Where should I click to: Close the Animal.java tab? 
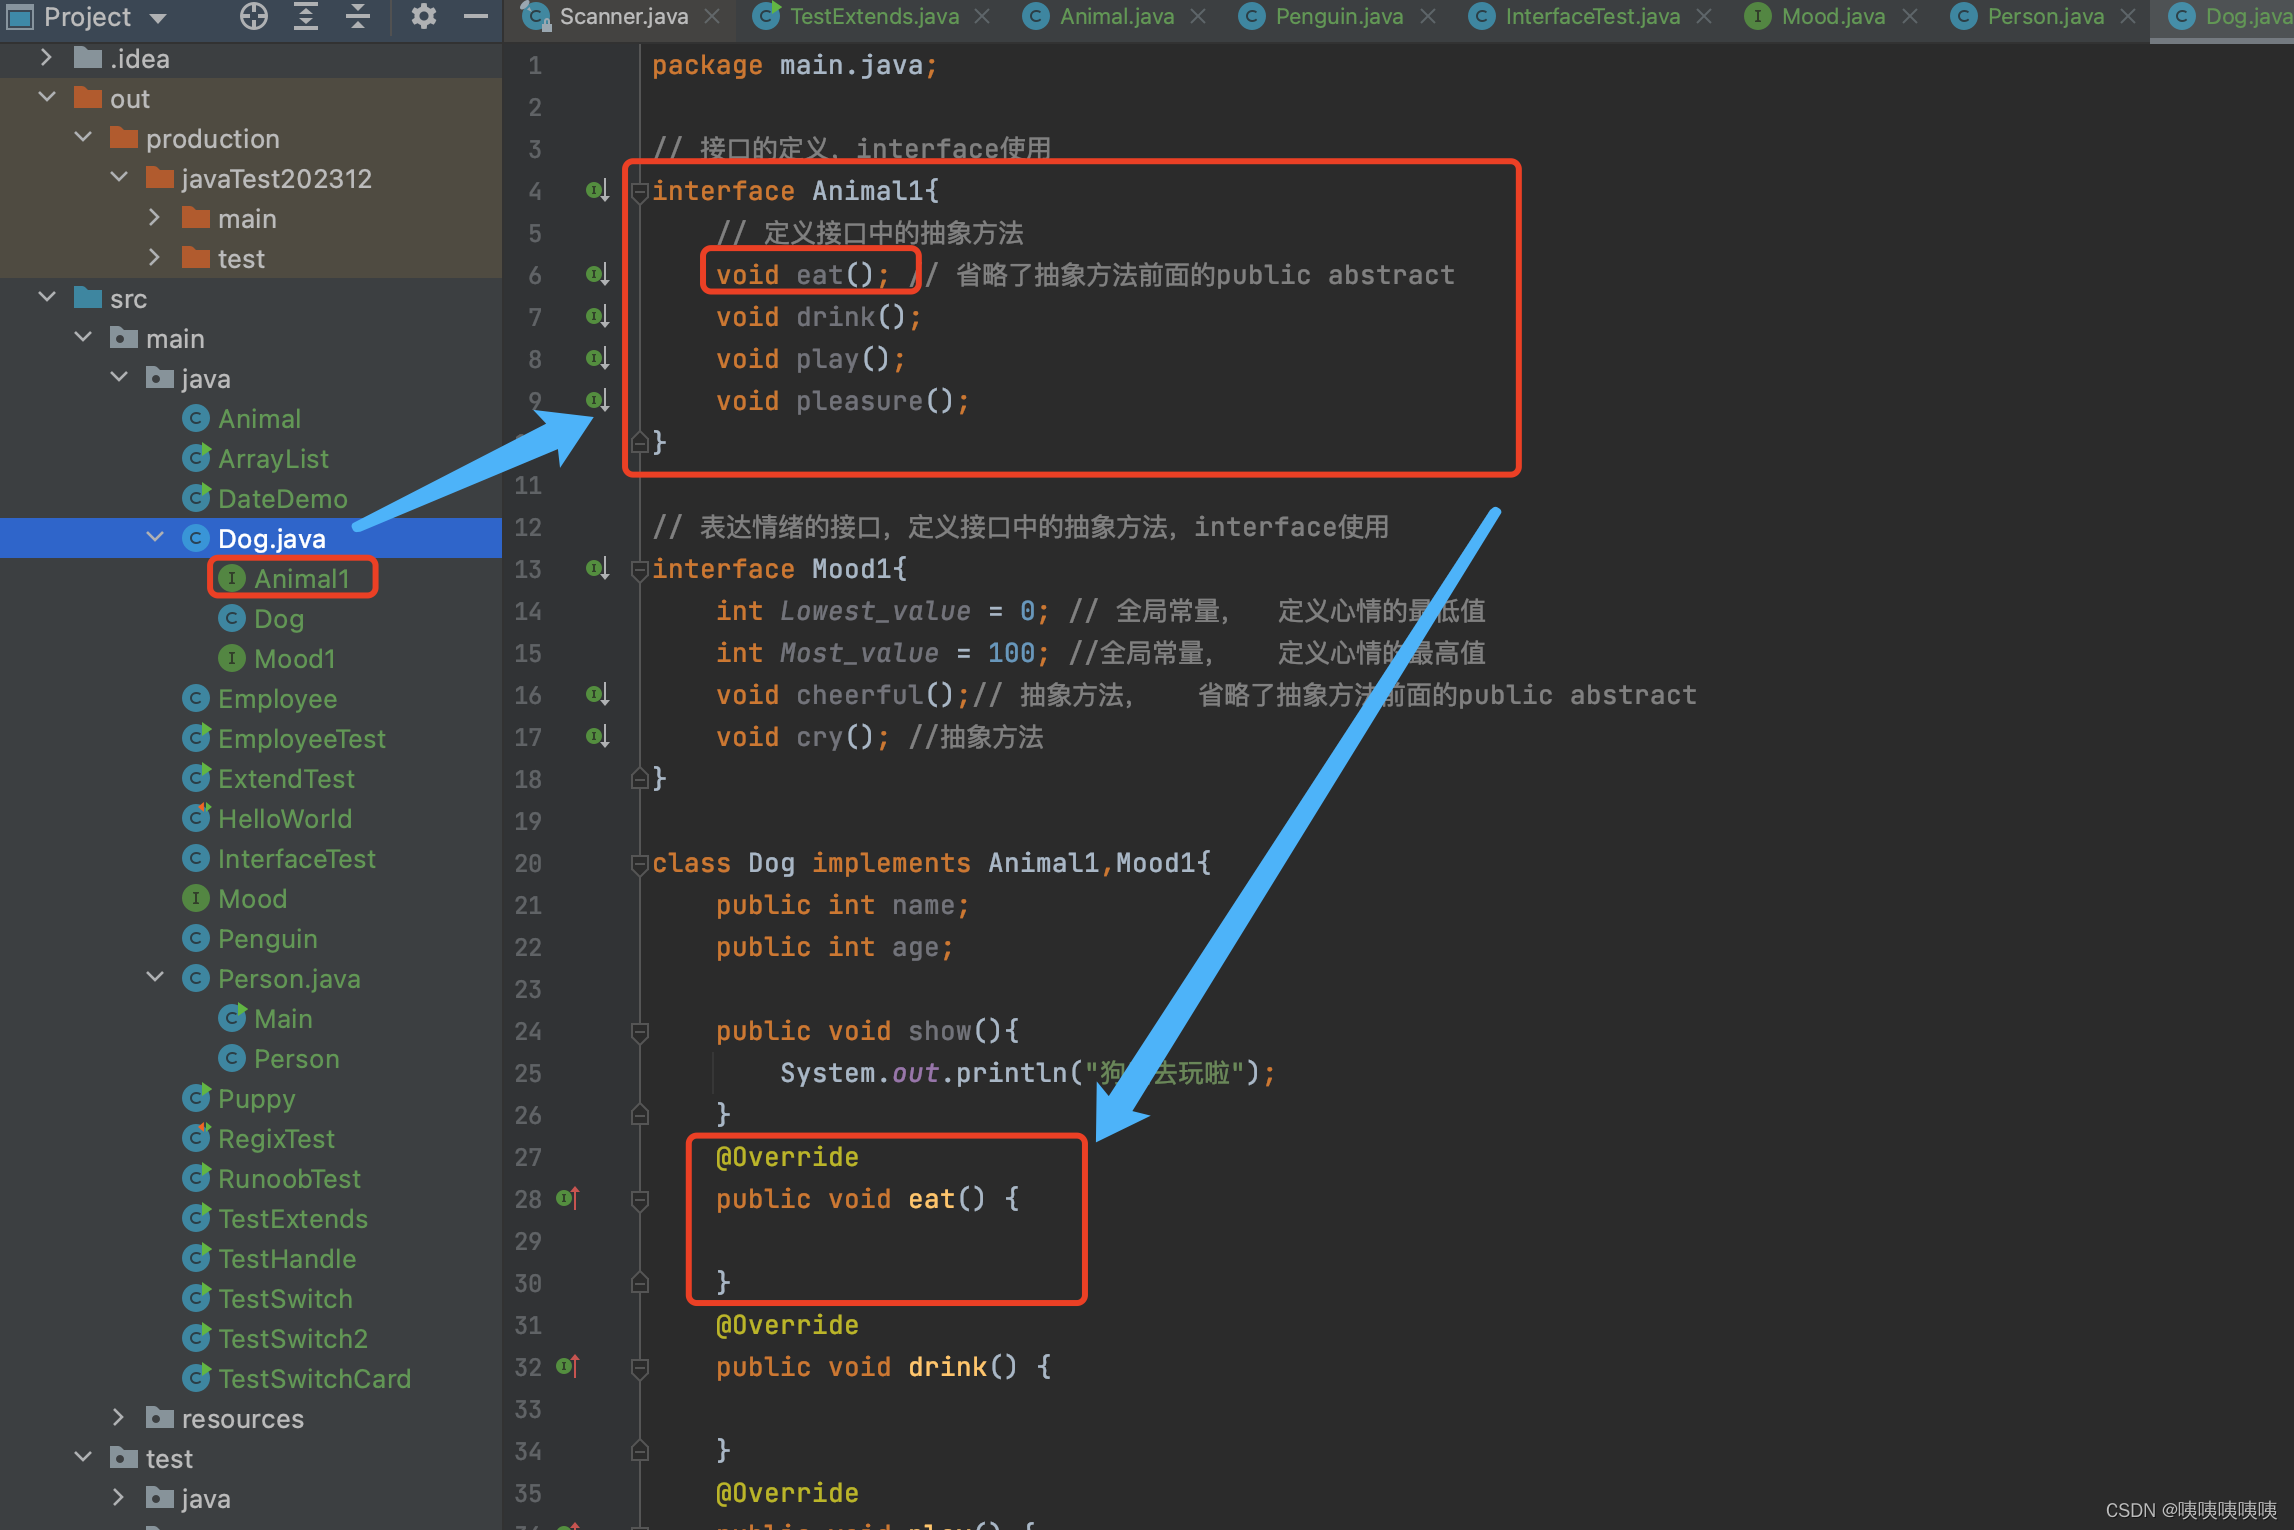1198,17
